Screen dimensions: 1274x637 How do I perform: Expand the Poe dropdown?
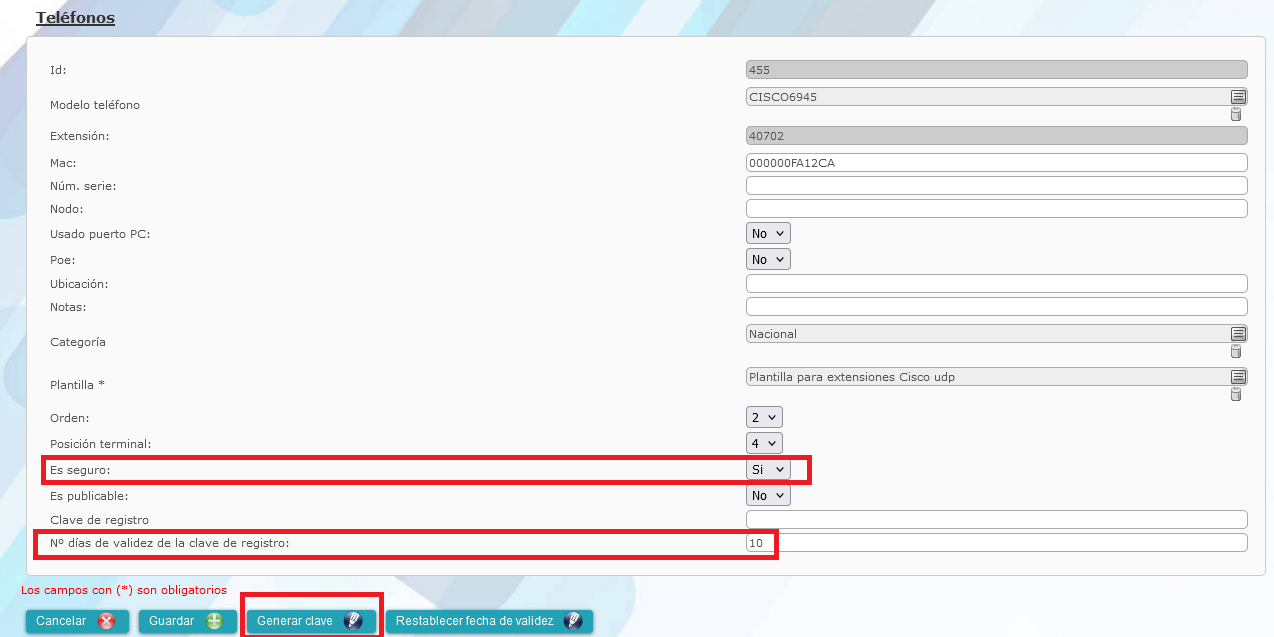pos(768,259)
